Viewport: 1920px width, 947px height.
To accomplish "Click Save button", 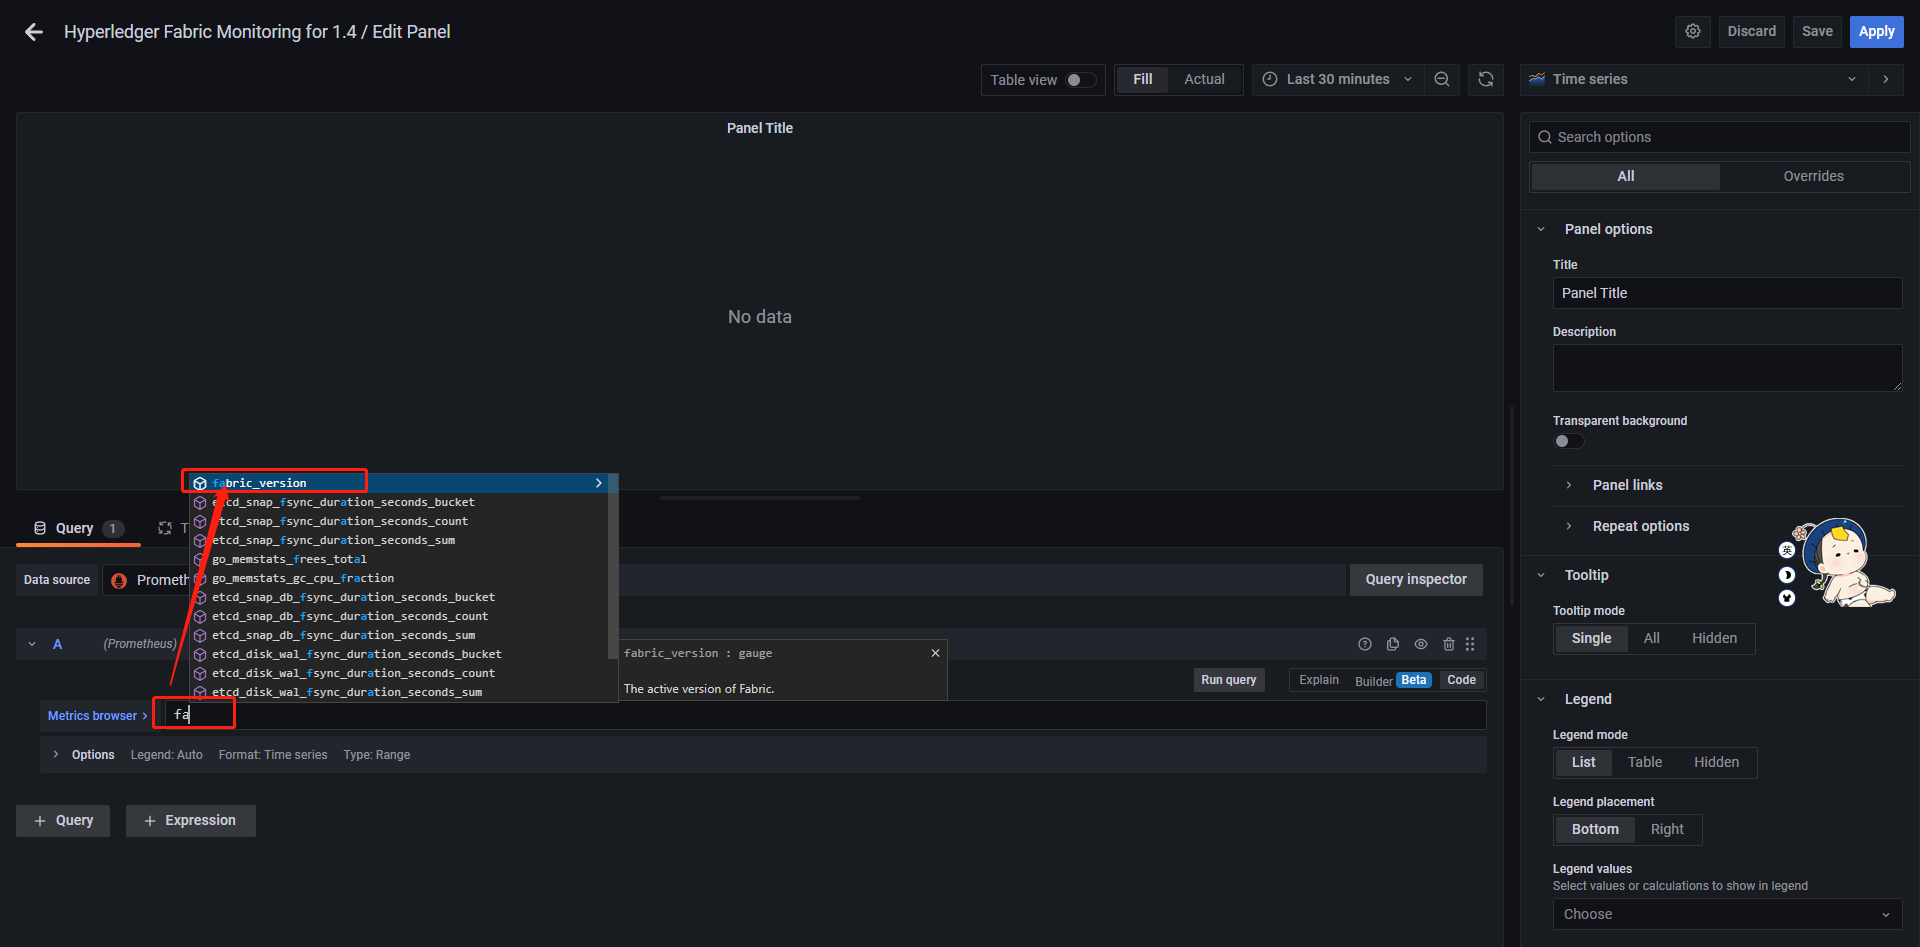I will point(1817,32).
